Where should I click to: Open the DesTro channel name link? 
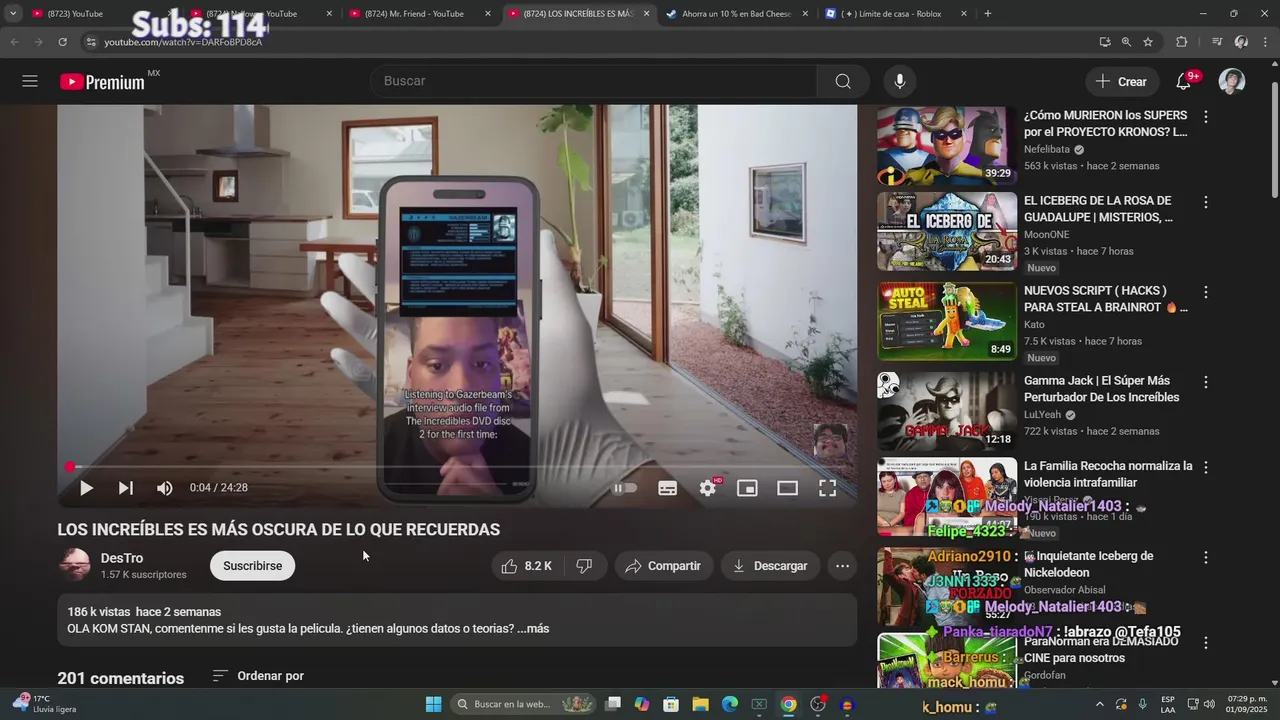122,558
